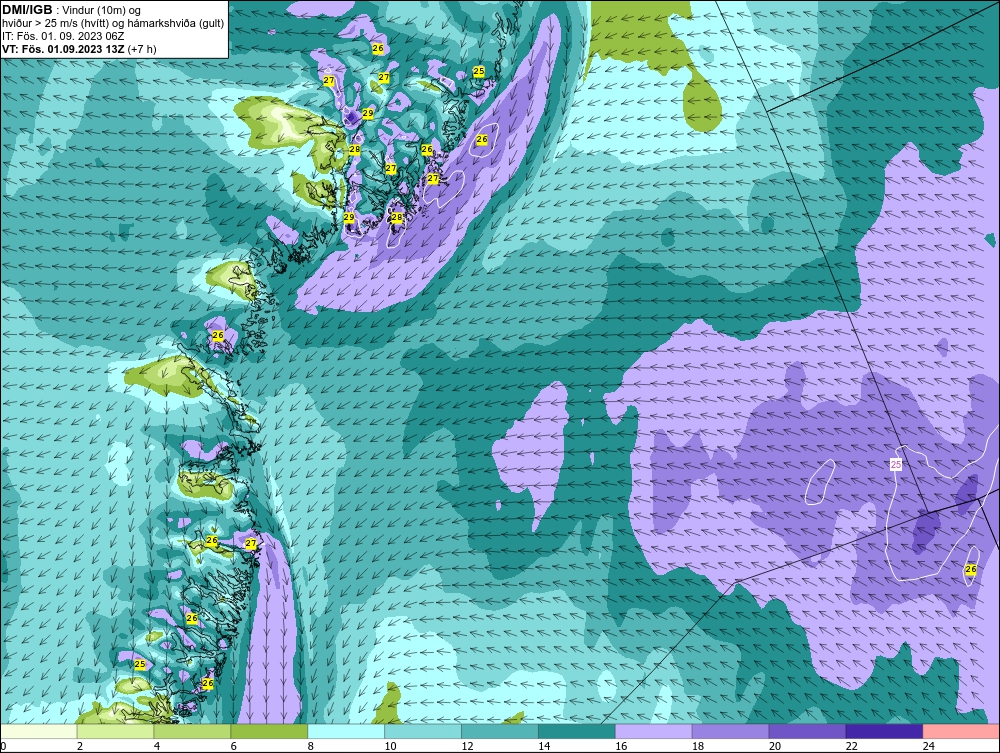Click the legend scale number "12"
The width and height of the screenshot is (1000, 753).
[x=467, y=746]
